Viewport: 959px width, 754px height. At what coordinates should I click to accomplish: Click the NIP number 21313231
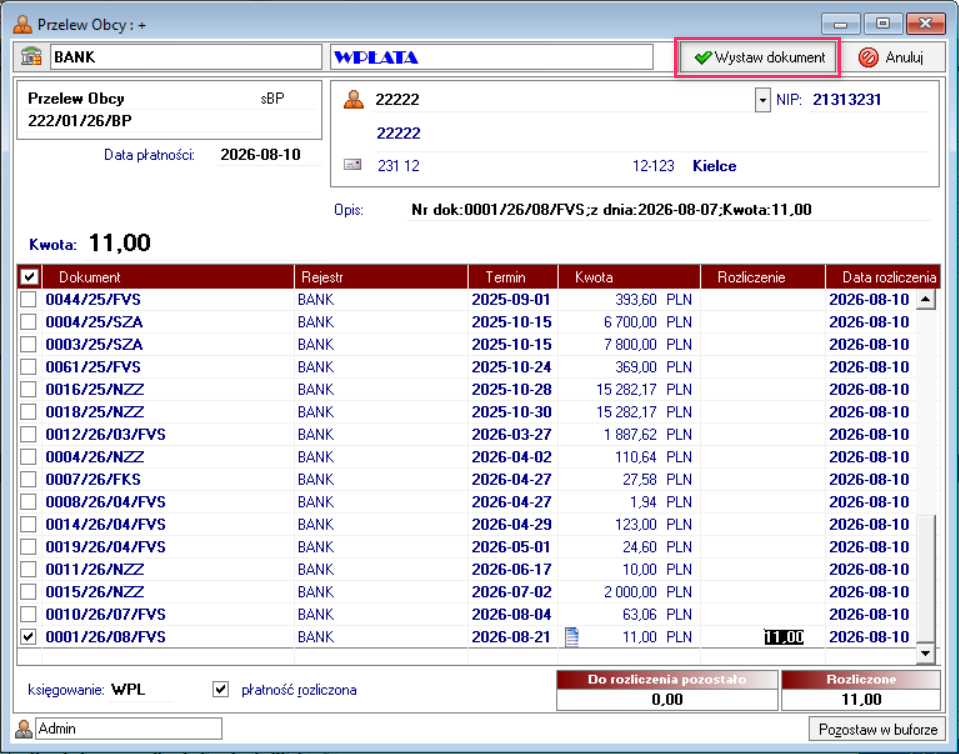[x=846, y=100]
